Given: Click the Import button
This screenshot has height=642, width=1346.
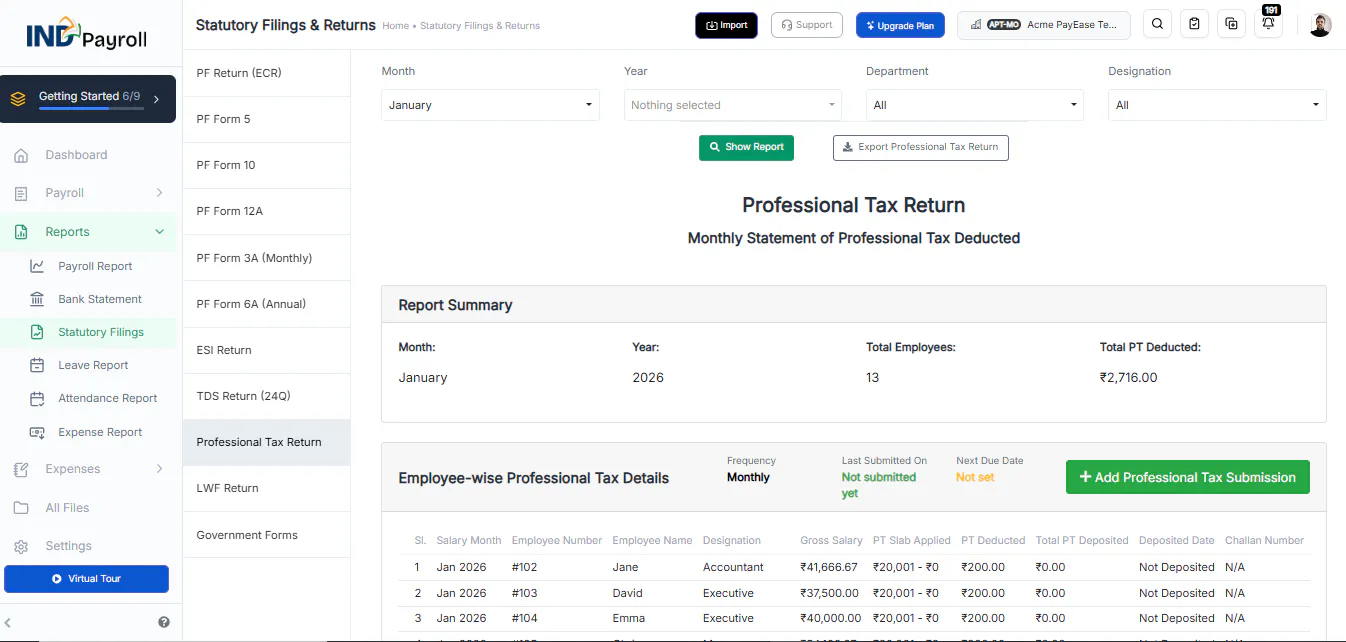Looking at the screenshot, I should coord(726,25).
